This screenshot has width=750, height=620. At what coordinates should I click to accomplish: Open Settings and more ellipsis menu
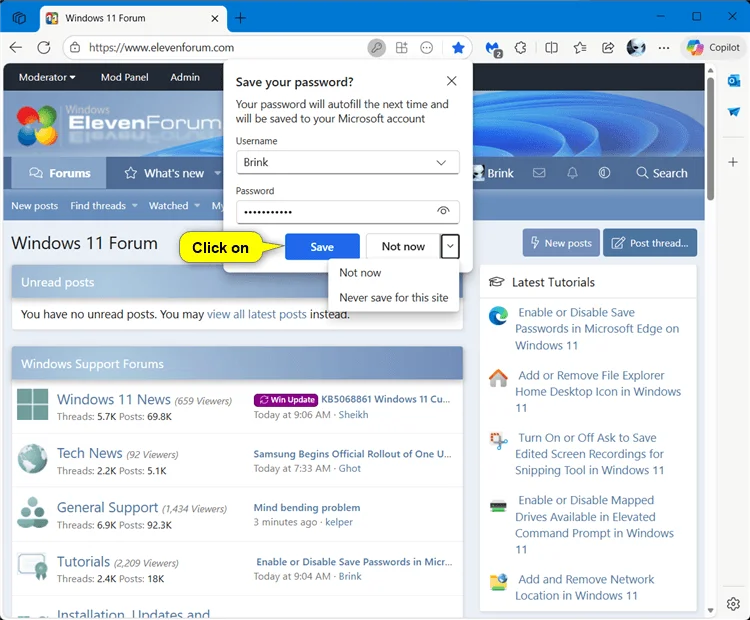coord(664,47)
